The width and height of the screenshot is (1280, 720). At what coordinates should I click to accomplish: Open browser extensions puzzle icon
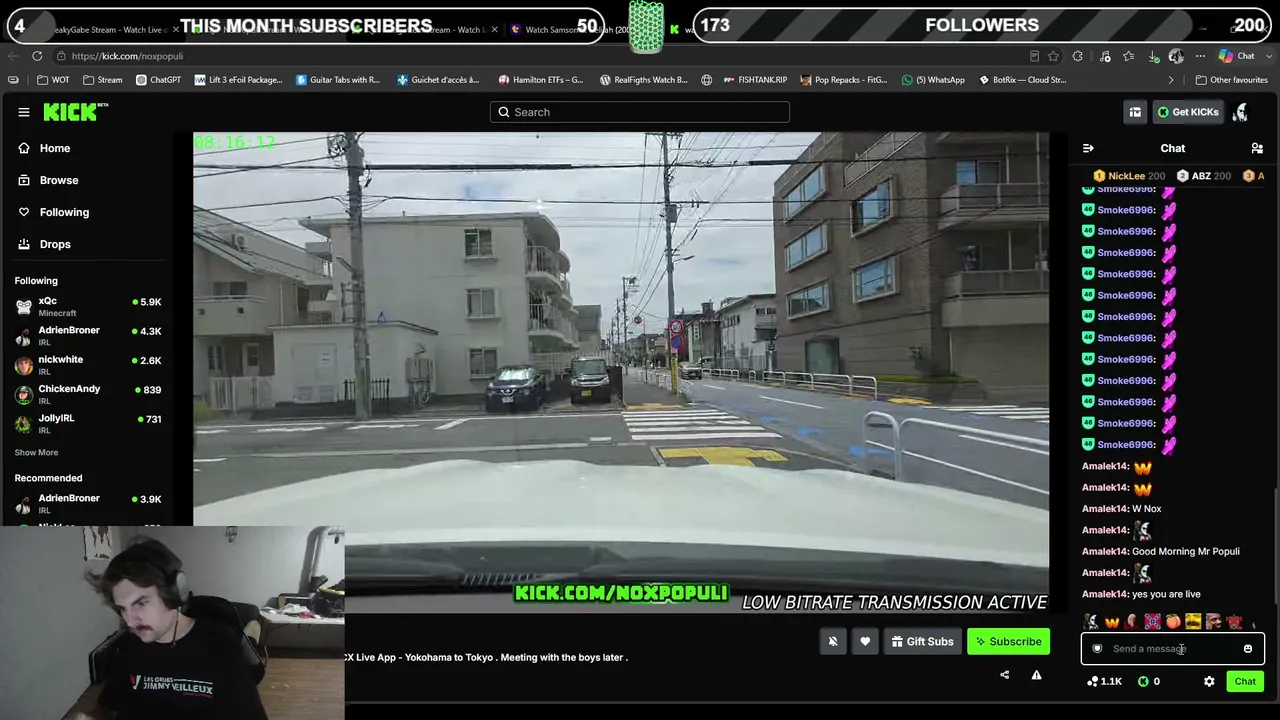1077,56
